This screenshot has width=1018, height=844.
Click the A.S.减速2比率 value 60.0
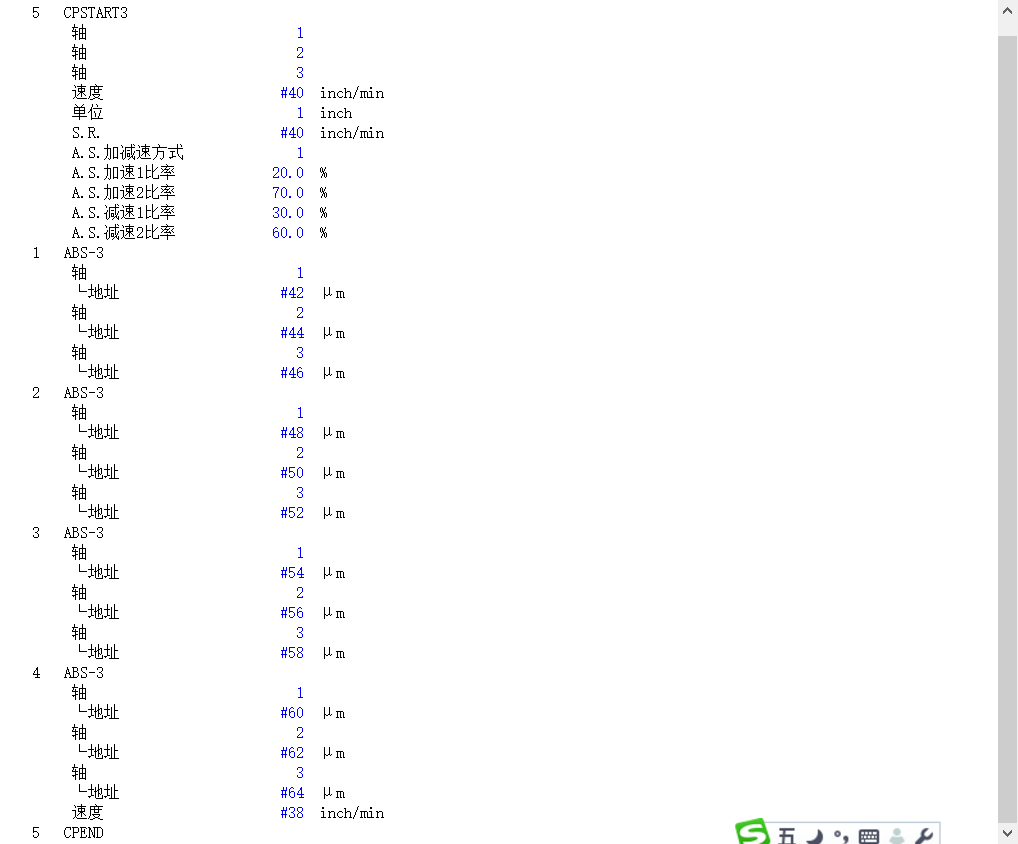tap(288, 233)
